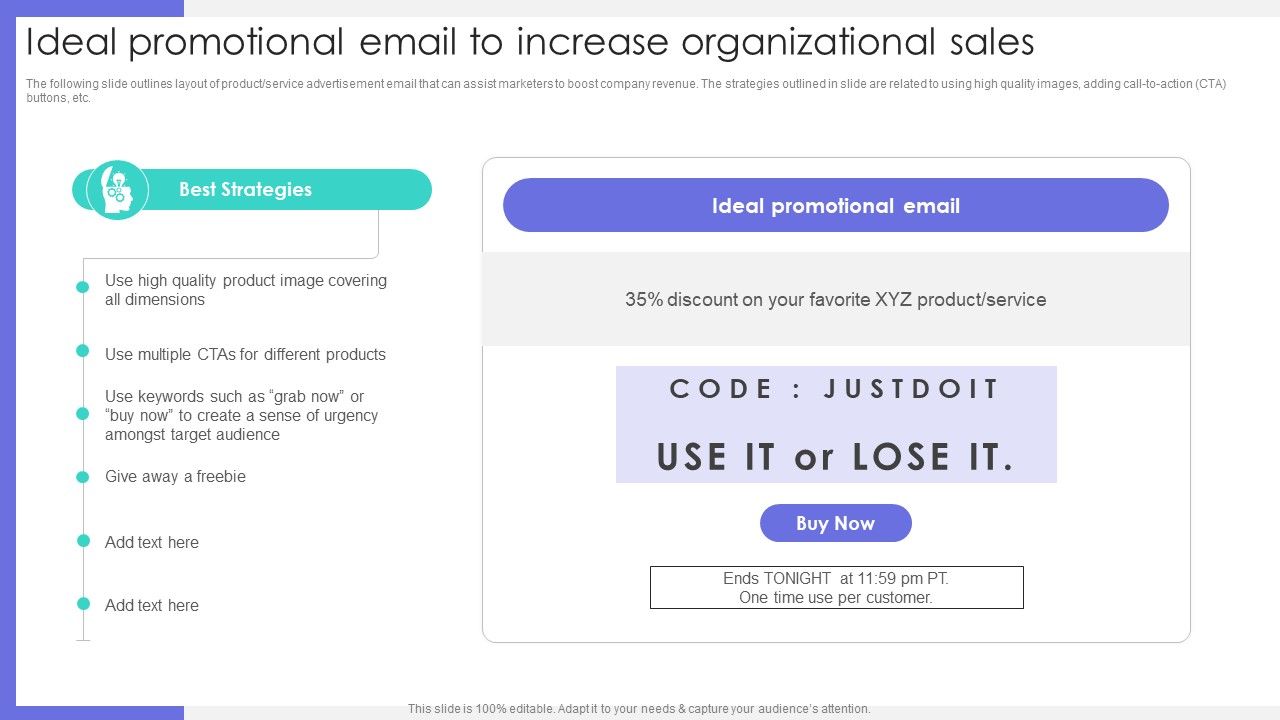Click the last Add text here placeholder
The width and height of the screenshot is (1280, 720).
coord(152,605)
